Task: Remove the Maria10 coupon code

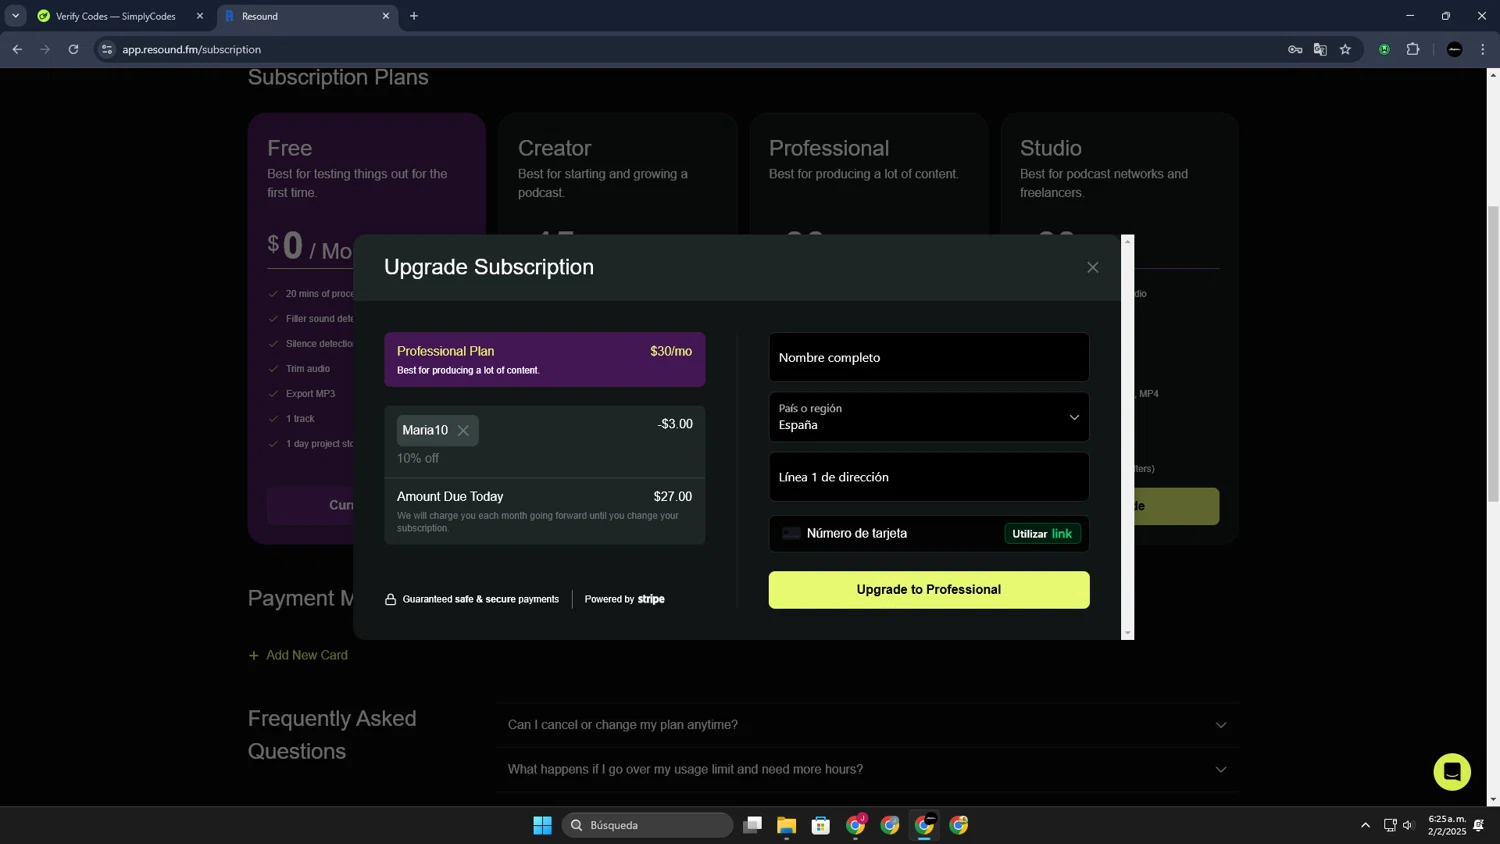Action: pos(463,431)
